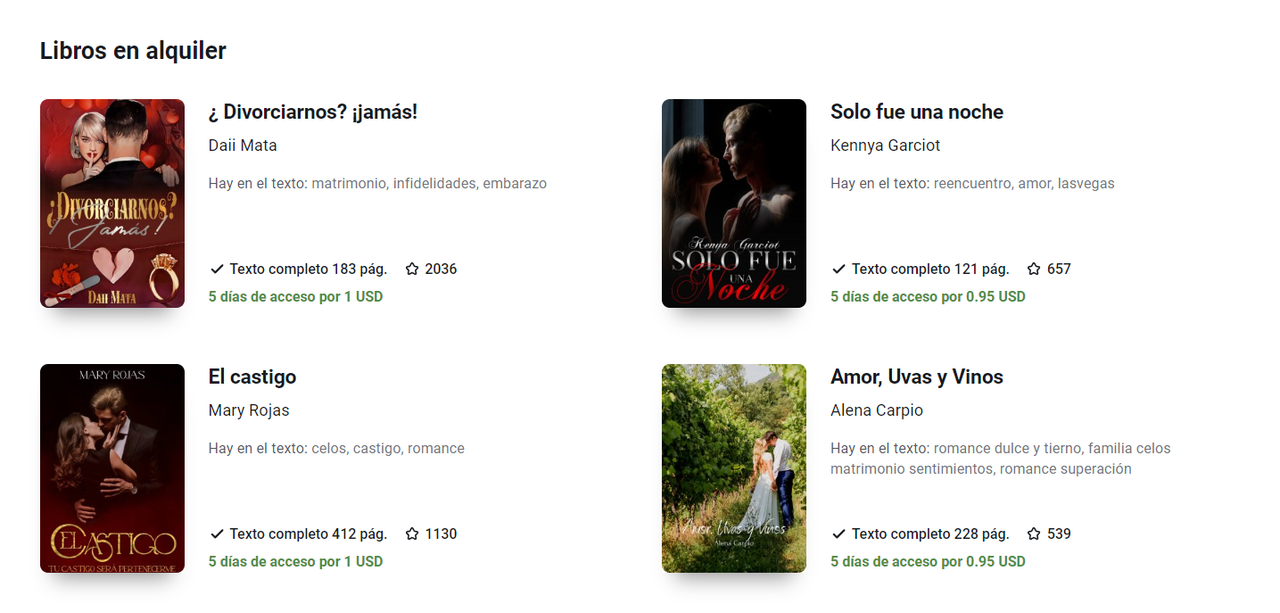Open the '¿ Divorciarnos? ¡jamás!' book cover
Screen dimensions: 1280x613
[x=112, y=203]
